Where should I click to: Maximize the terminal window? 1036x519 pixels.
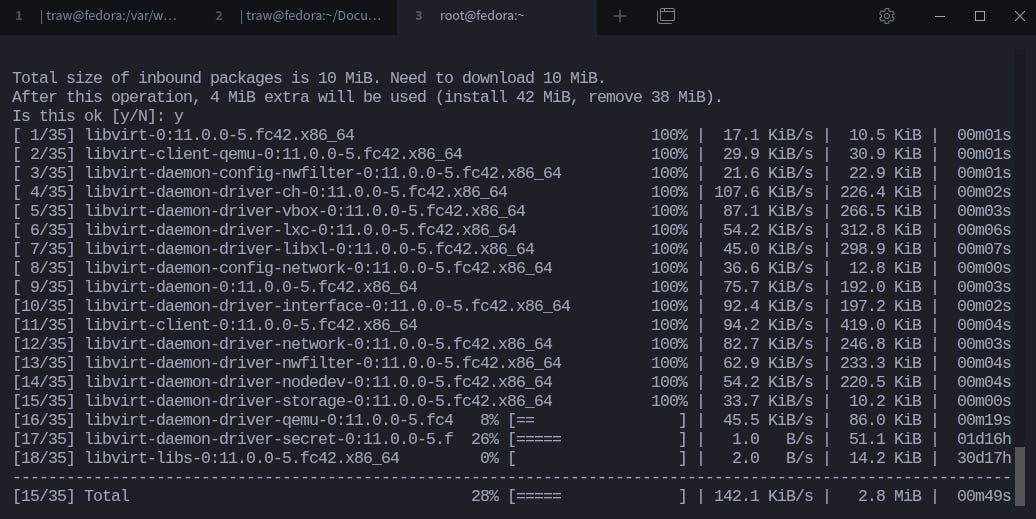980,16
